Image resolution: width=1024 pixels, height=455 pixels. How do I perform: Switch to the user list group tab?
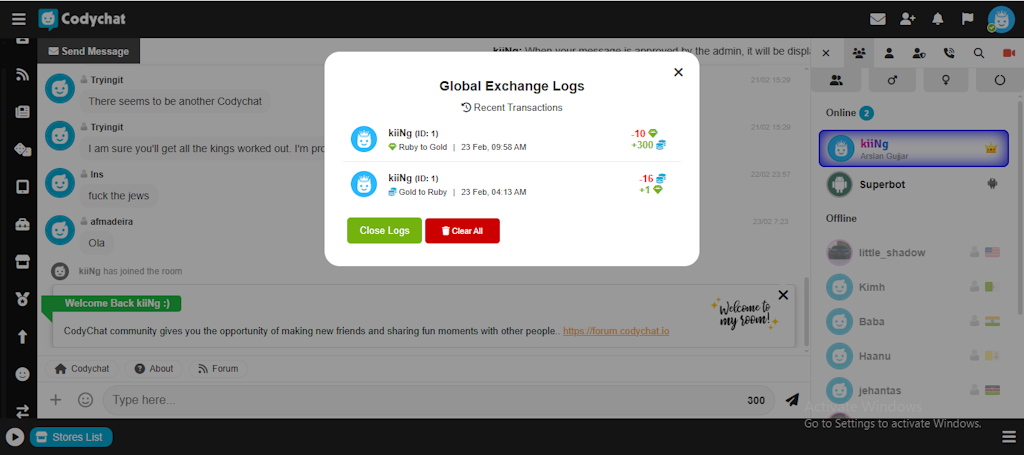tap(859, 54)
